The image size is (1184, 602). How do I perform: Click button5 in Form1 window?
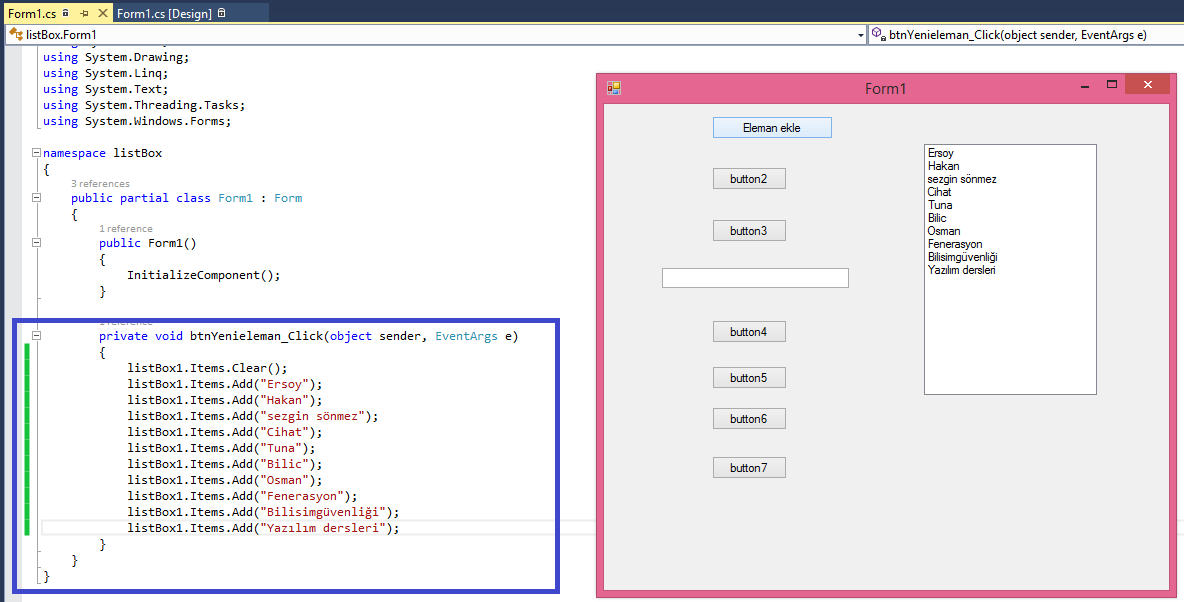coord(749,378)
